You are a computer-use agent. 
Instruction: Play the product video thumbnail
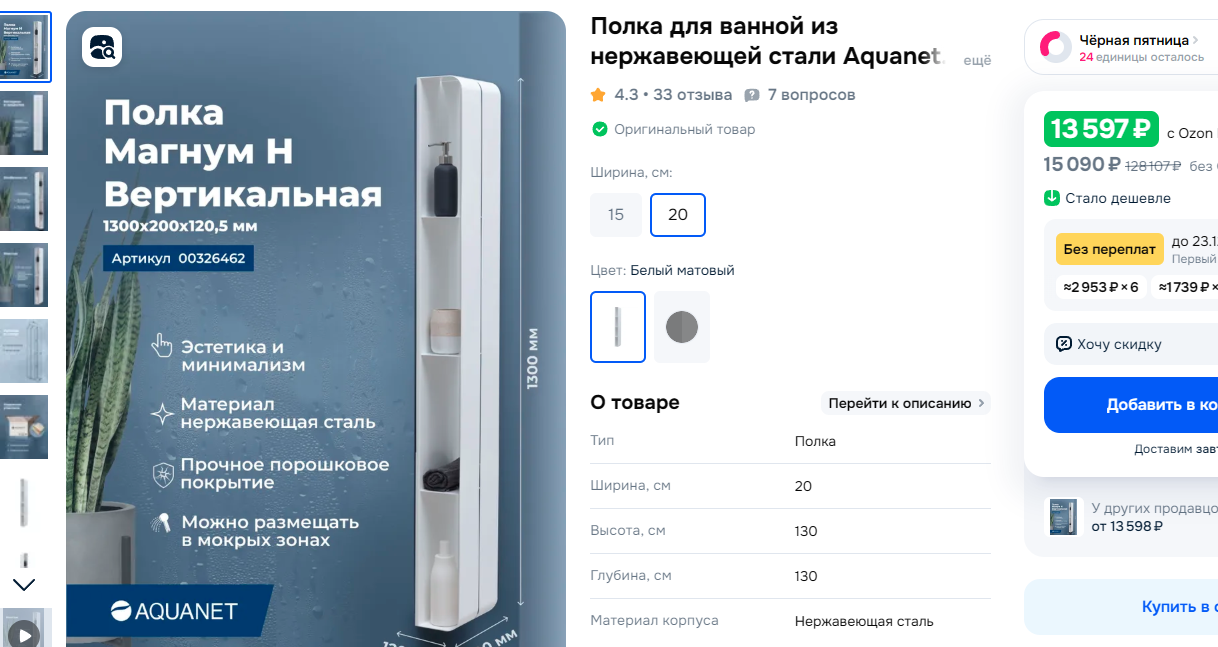[x=25, y=631]
